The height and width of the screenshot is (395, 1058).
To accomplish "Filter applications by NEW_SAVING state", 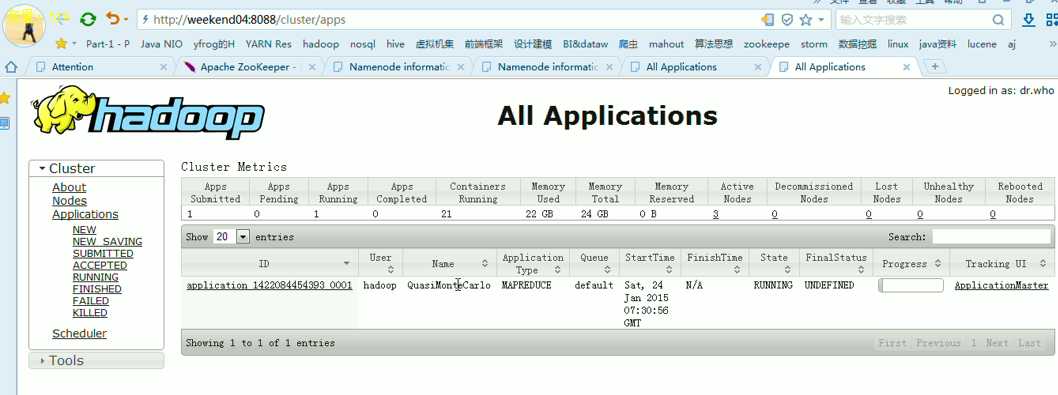I will (x=107, y=242).
